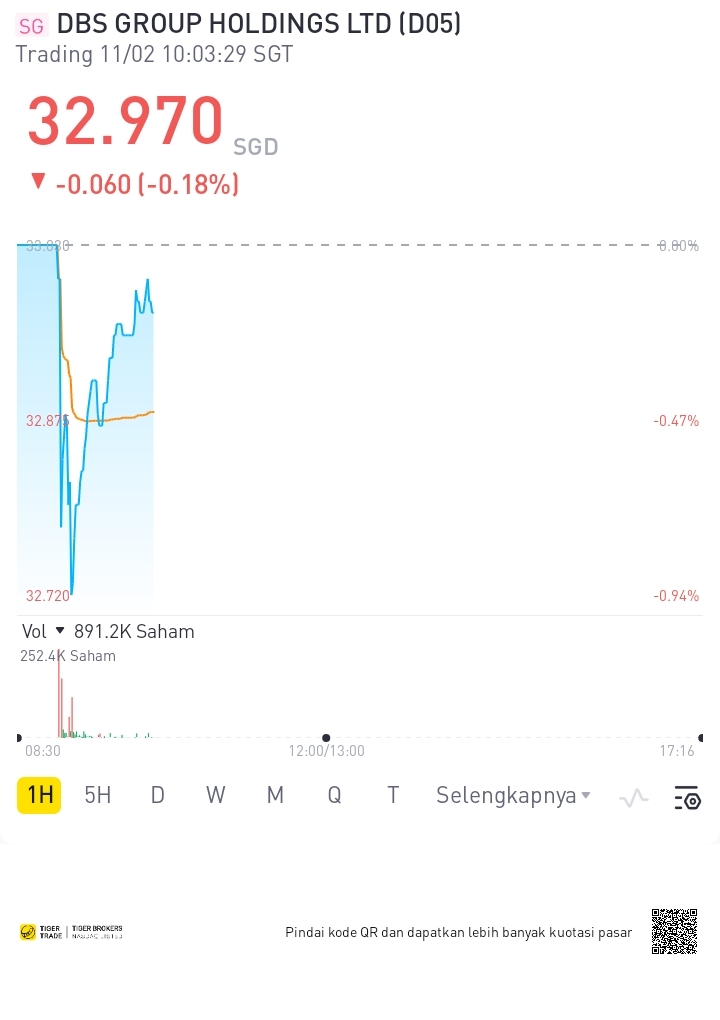Click the QR code image
Screen dimensions: 720x1020
pos(674,931)
